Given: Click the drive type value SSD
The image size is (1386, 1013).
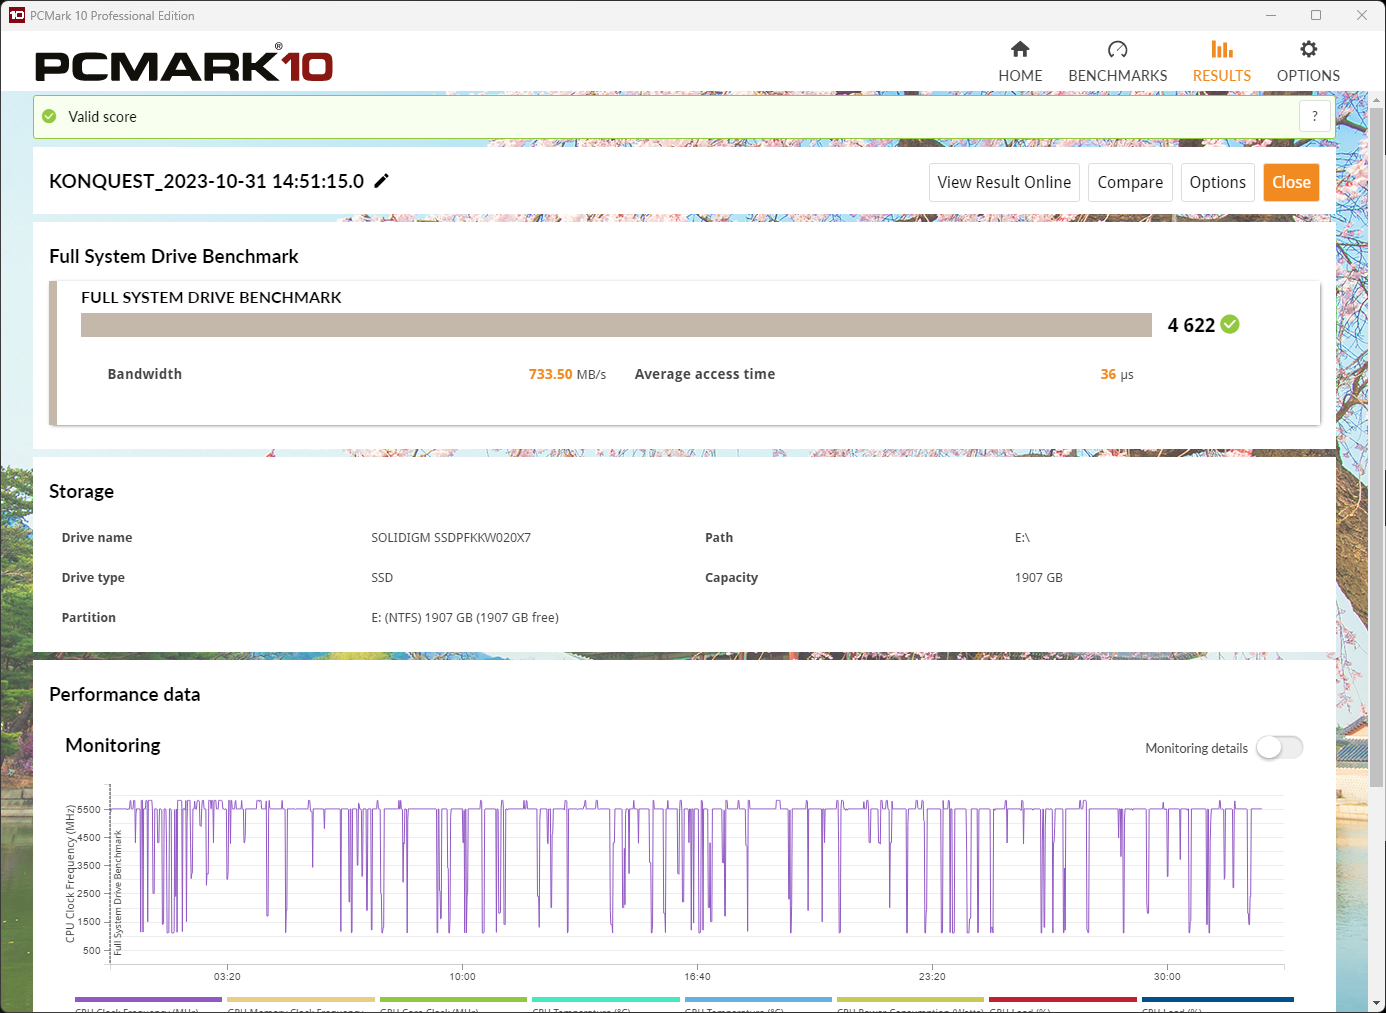Looking at the screenshot, I should click(x=382, y=577).
